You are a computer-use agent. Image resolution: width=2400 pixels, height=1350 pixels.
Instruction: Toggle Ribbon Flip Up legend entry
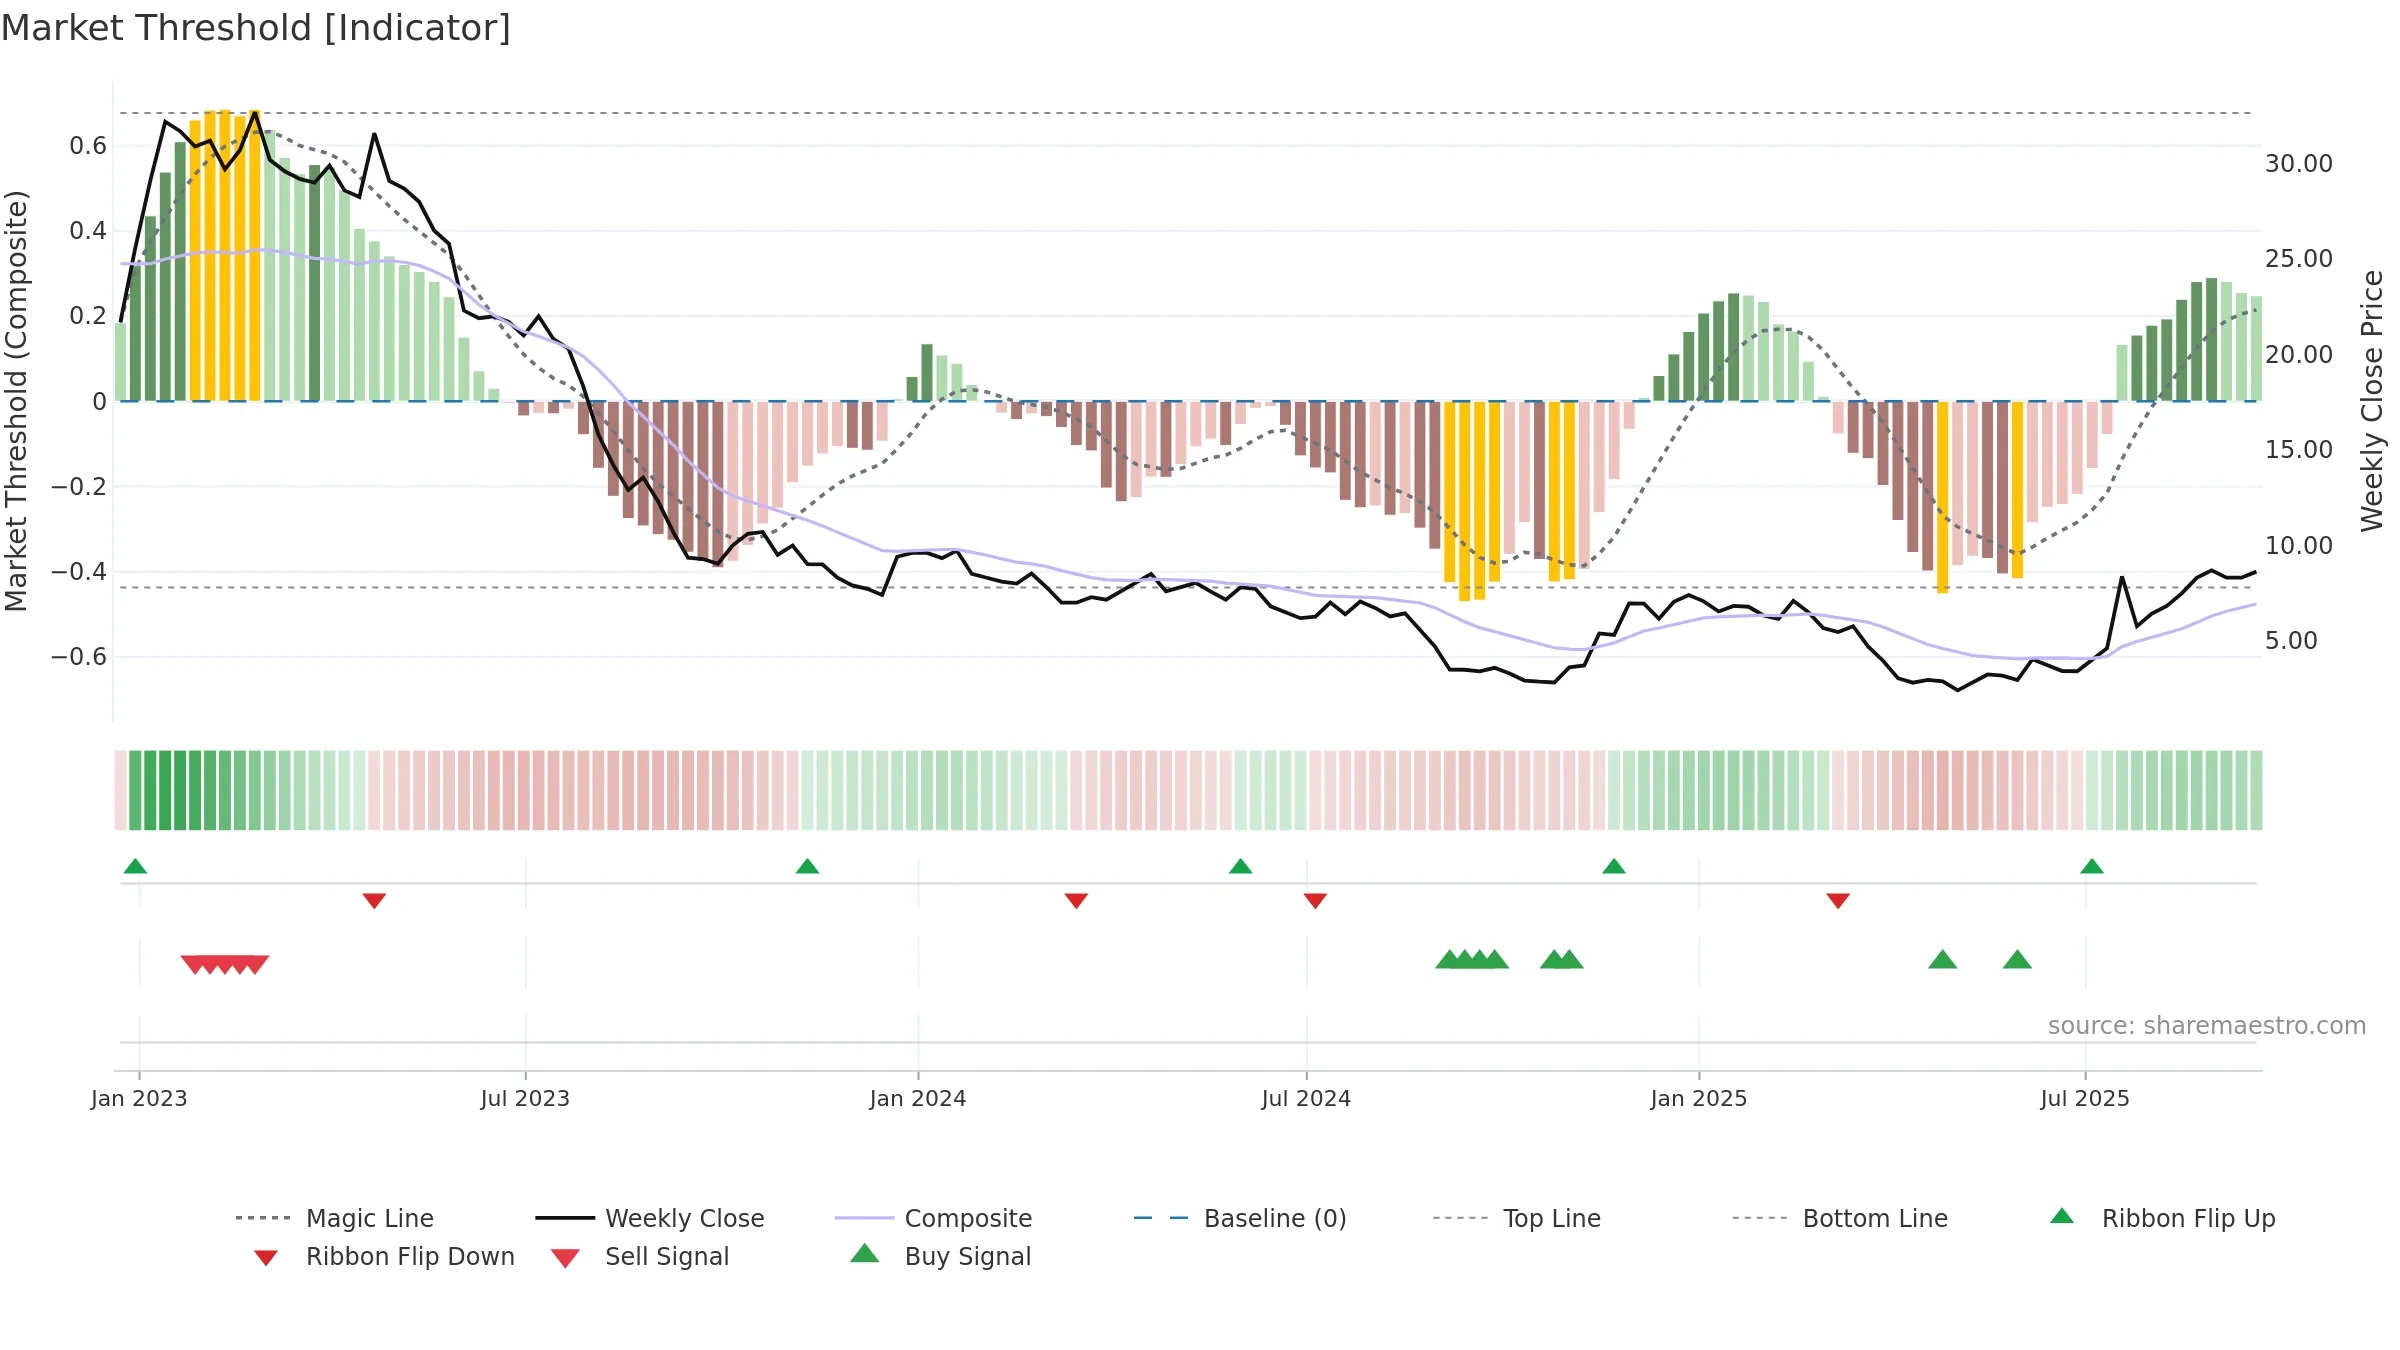click(x=2162, y=1218)
